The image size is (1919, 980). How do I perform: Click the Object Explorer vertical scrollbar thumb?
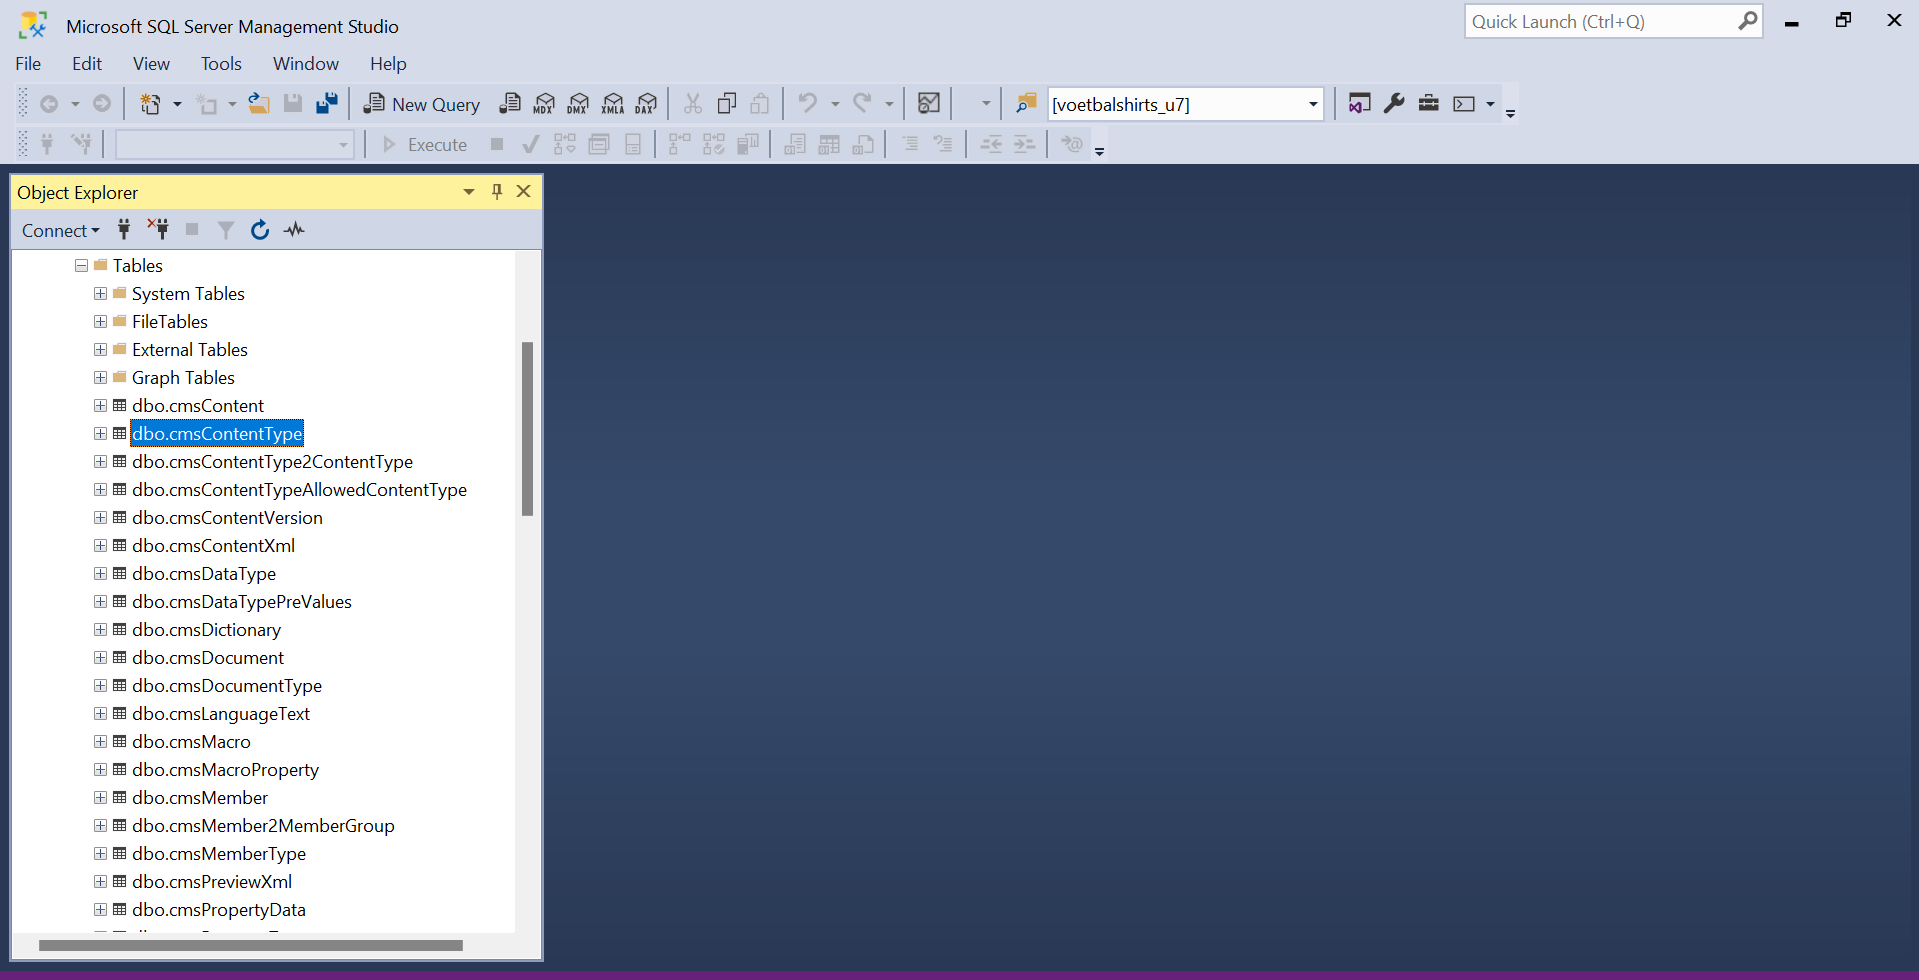point(527,429)
